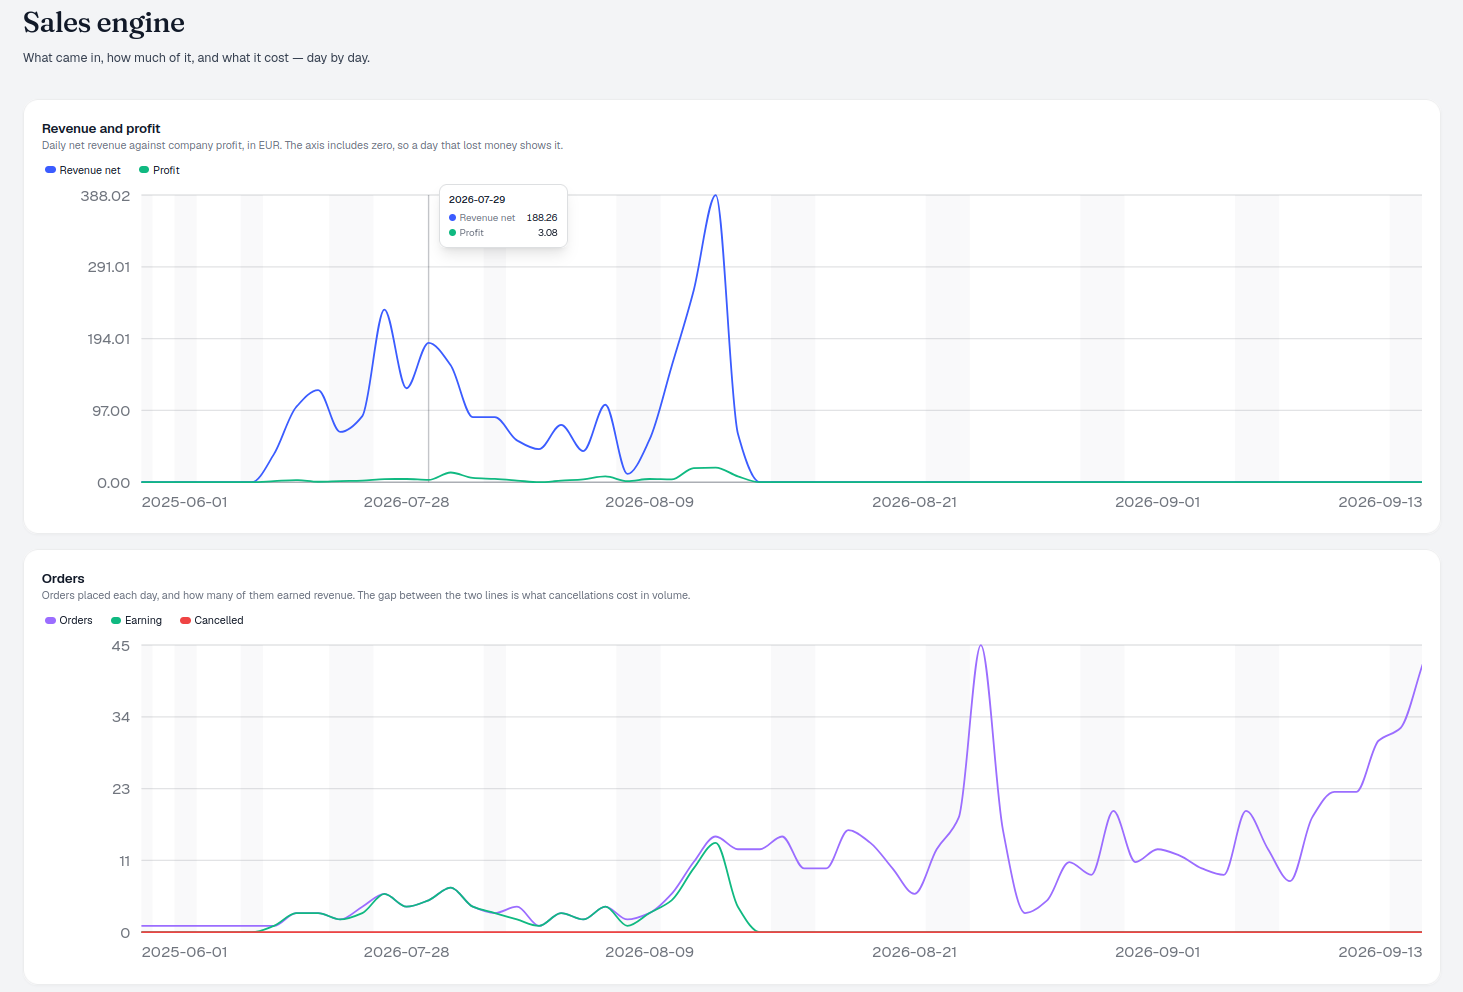The width and height of the screenshot is (1463, 992).
Task: Click the 34 y-axis label in the Orders chart
Action: [121, 717]
